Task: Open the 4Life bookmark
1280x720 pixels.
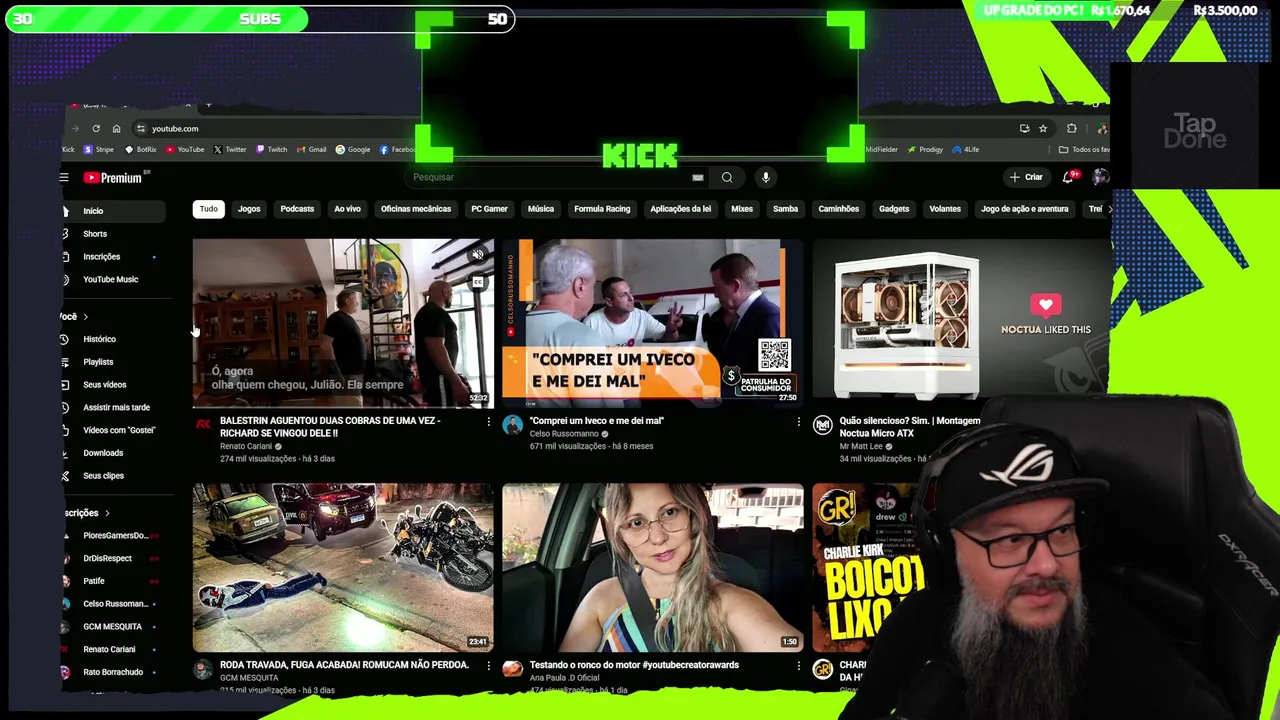Action: (x=966, y=149)
